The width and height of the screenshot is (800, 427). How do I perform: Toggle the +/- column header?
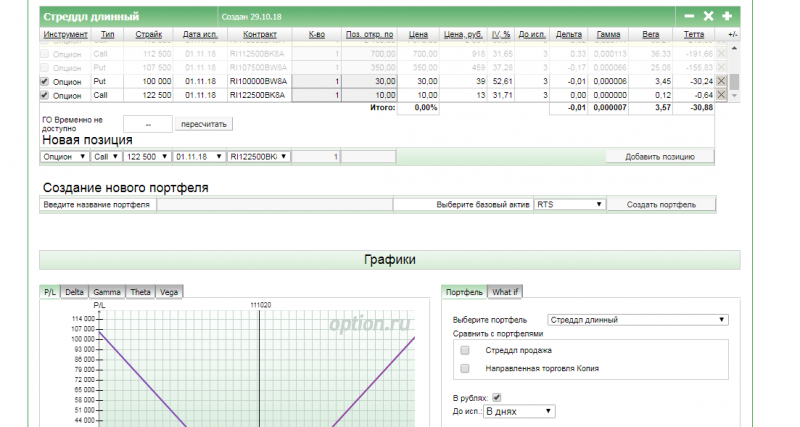(x=732, y=34)
